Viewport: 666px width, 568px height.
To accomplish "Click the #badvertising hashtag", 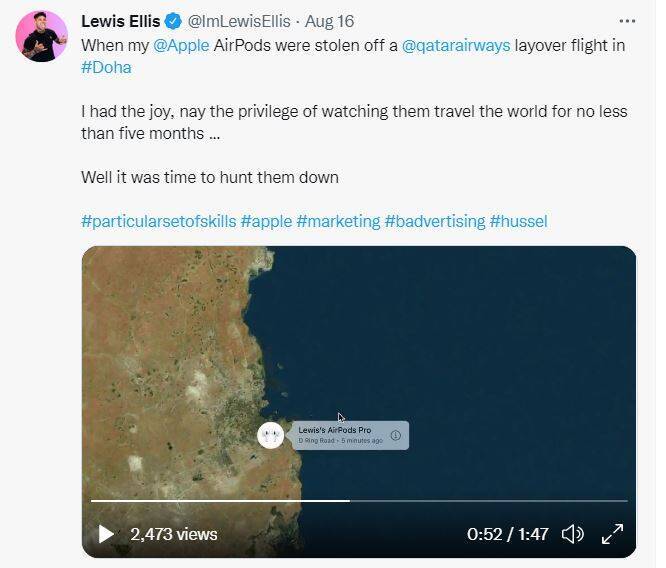I will [434, 221].
